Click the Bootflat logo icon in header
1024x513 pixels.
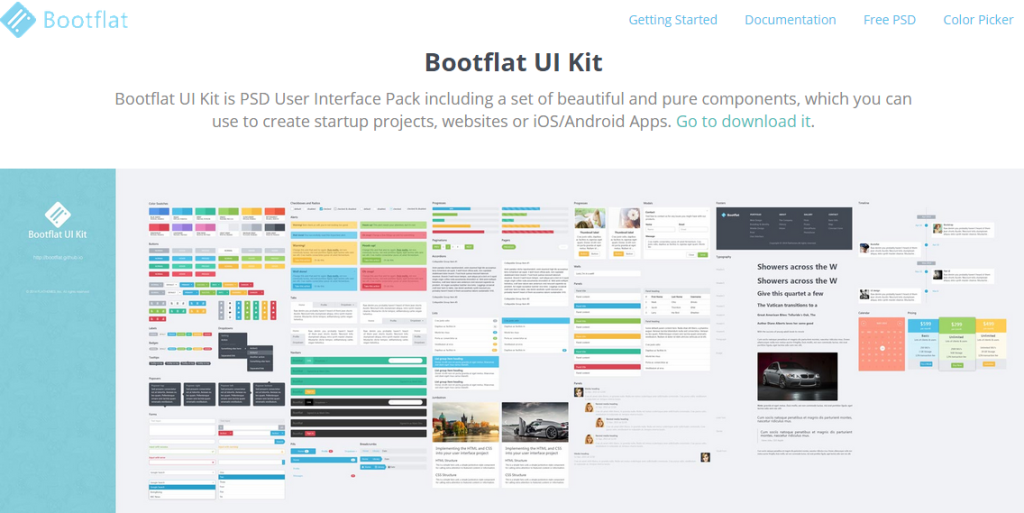coord(18,20)
